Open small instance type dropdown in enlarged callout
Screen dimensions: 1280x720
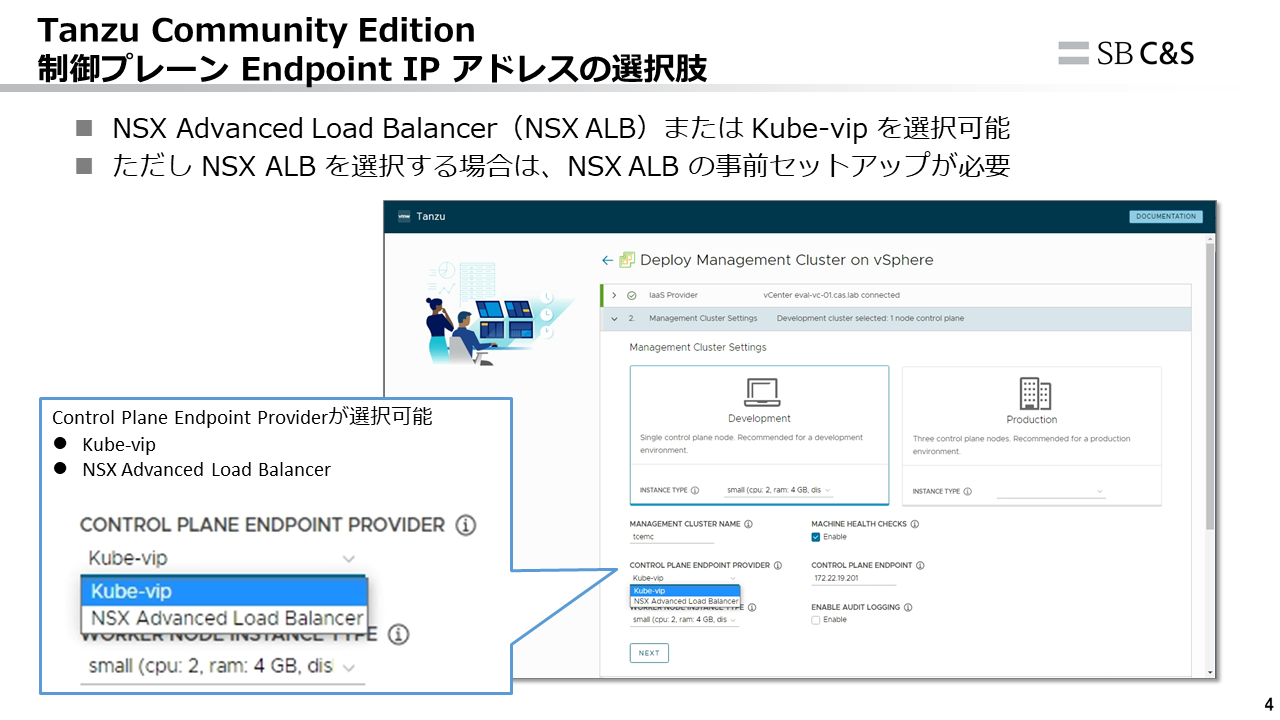pos(222,666)
